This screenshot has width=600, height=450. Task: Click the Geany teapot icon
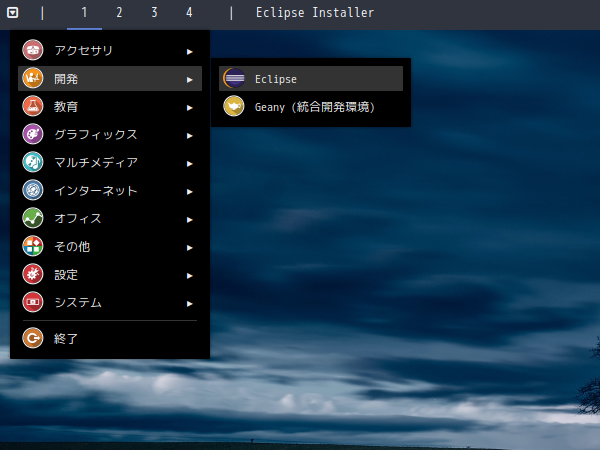pos(234,106)
